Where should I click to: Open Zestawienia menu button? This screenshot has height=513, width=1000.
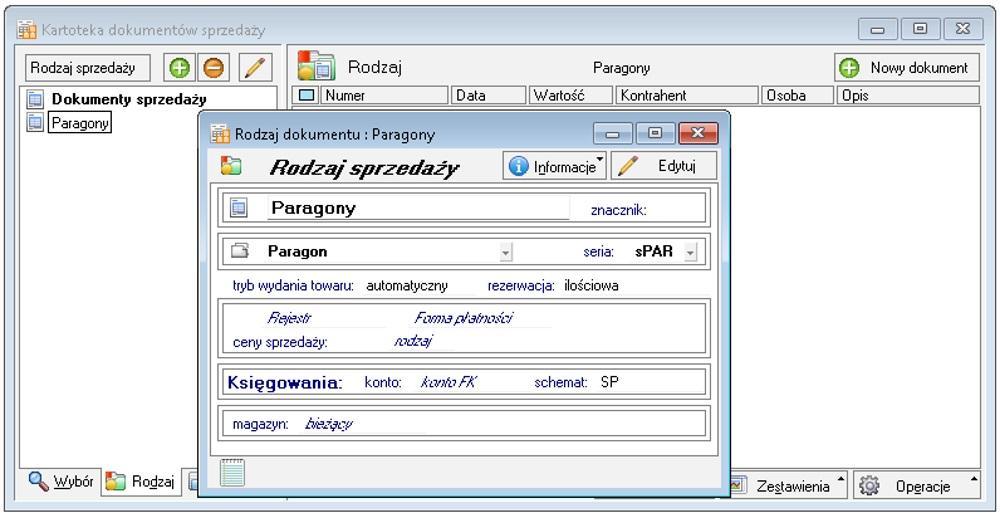tap(788, 486)
